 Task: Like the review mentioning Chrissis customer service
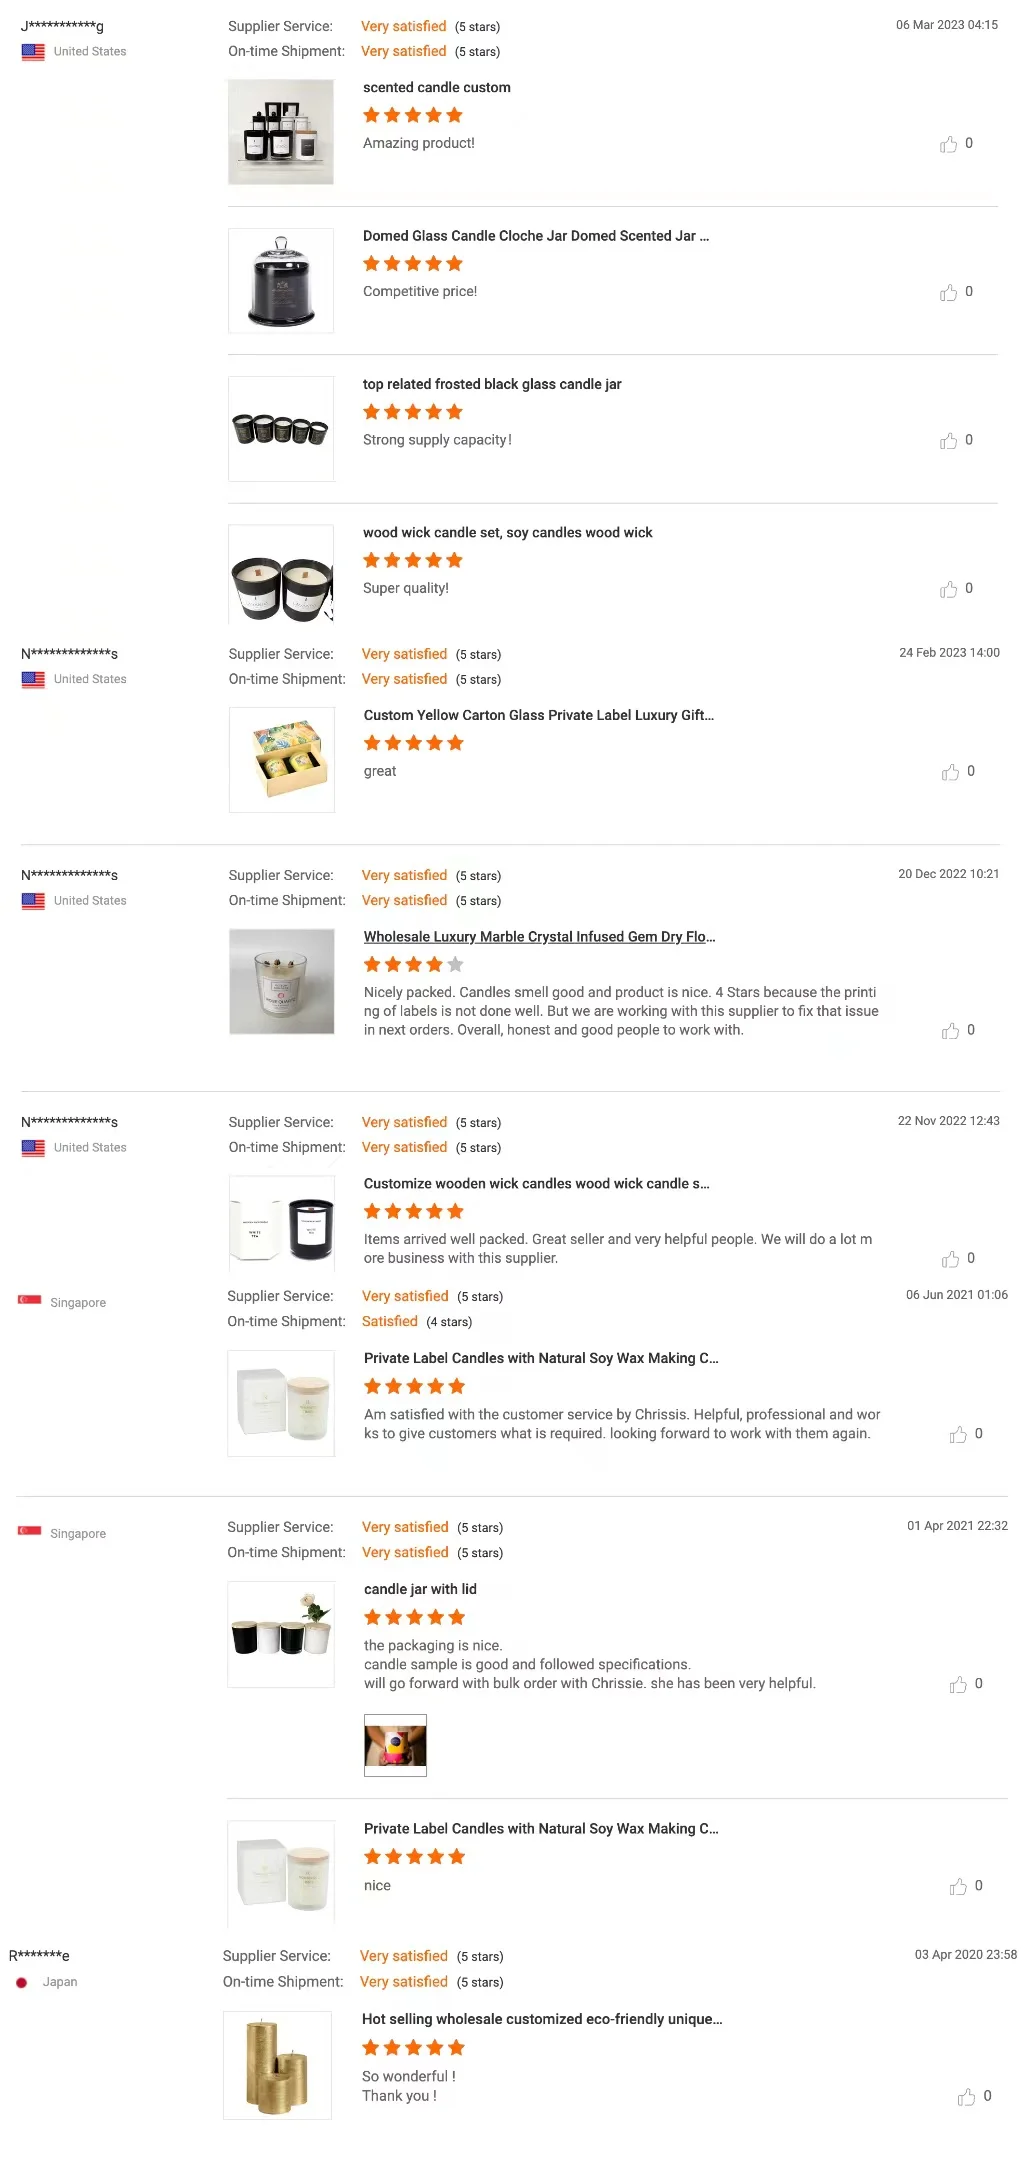958,1435
